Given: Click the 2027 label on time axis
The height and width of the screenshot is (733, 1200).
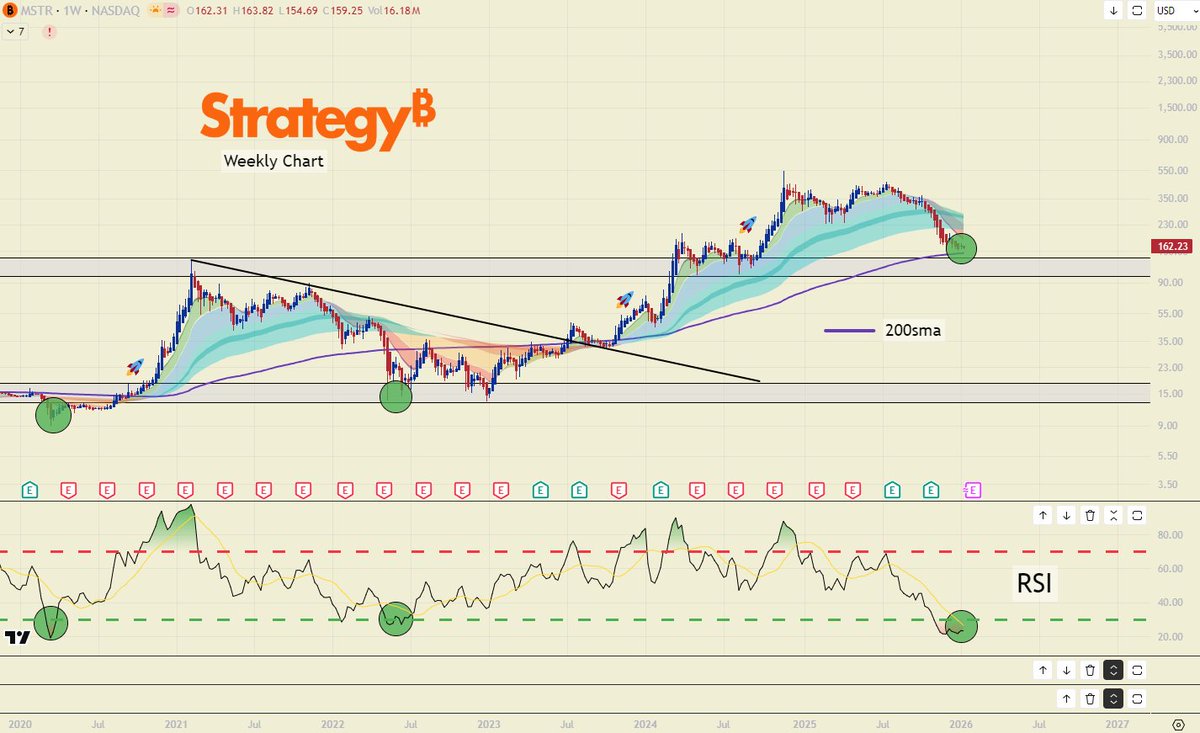Looking at the screenshot, I should [x=1117, y=722].
